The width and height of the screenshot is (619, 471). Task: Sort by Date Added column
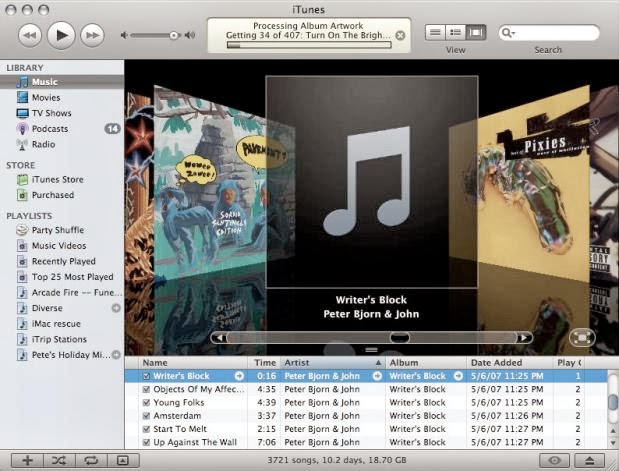pyautogui.click(x=510, y=363)
